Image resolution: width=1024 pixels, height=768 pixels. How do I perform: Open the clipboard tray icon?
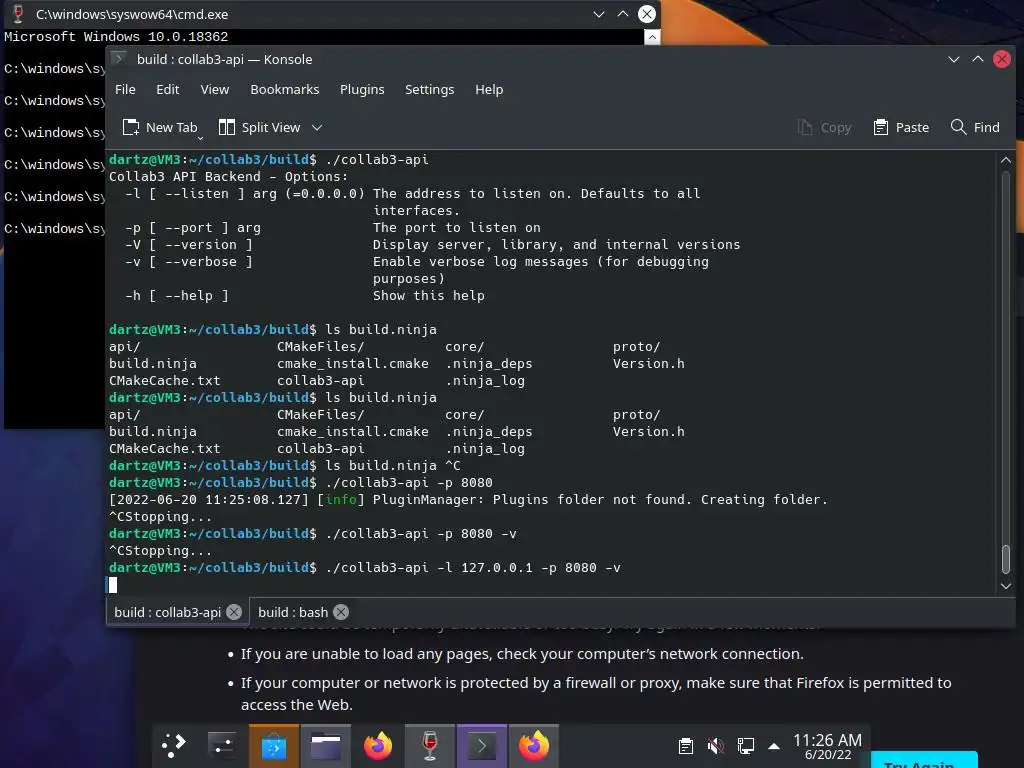point(686,746)
